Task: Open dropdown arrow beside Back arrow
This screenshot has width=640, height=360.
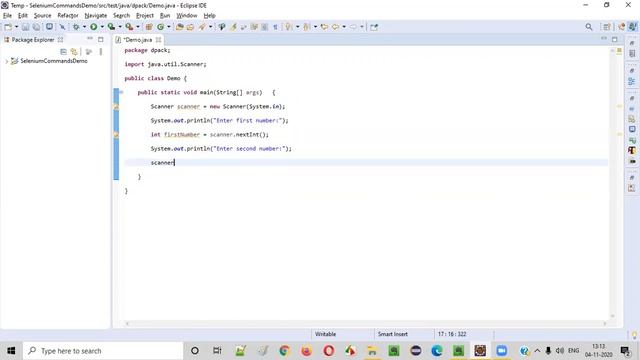Action: click(x=344, y=27)
